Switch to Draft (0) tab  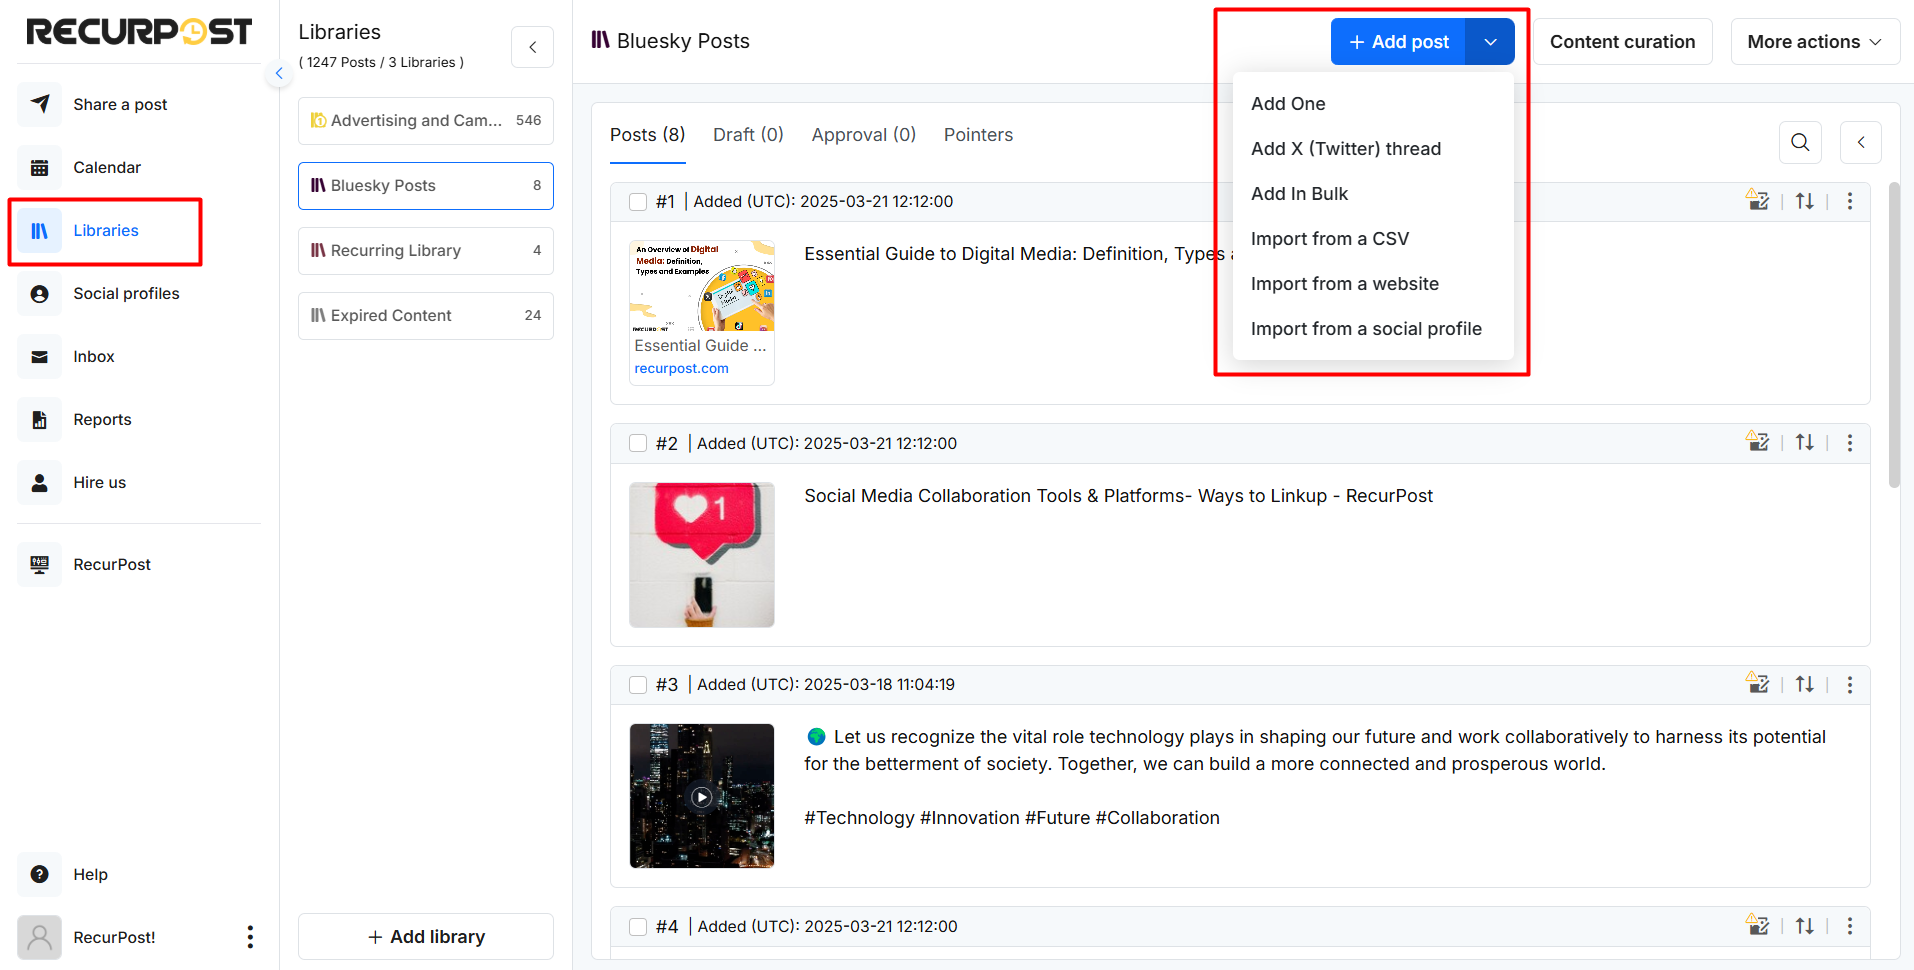tap(748, 135)
